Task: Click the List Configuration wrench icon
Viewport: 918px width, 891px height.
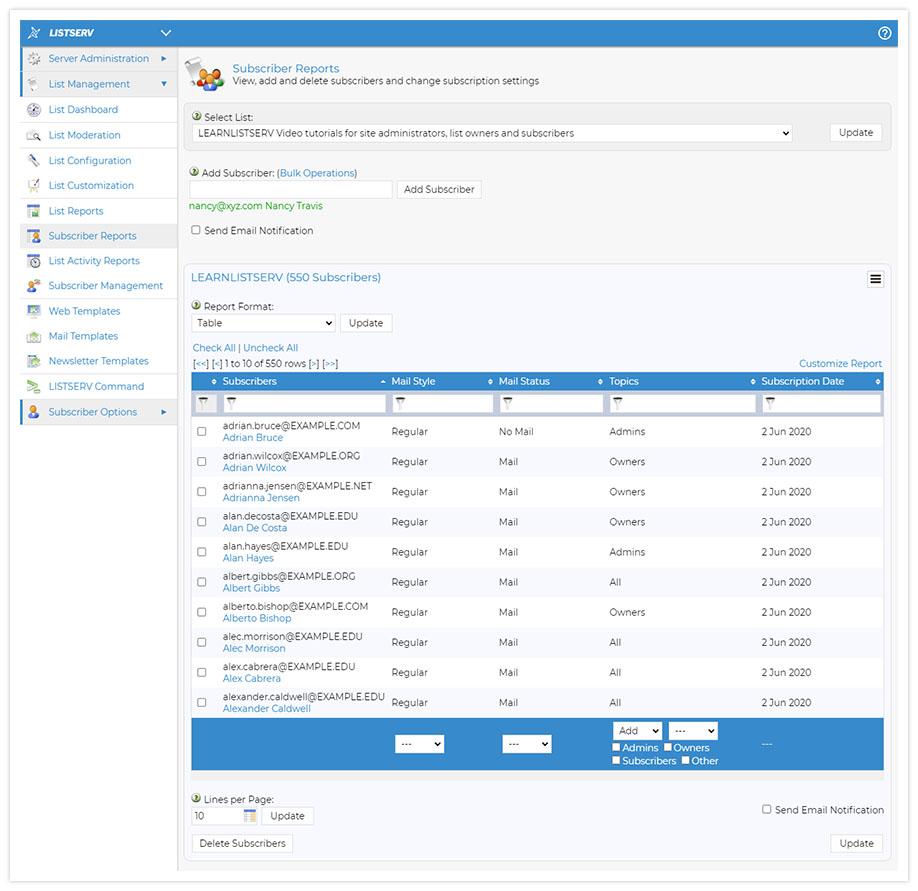Action: pyautogui.click(x=34, y=160)
